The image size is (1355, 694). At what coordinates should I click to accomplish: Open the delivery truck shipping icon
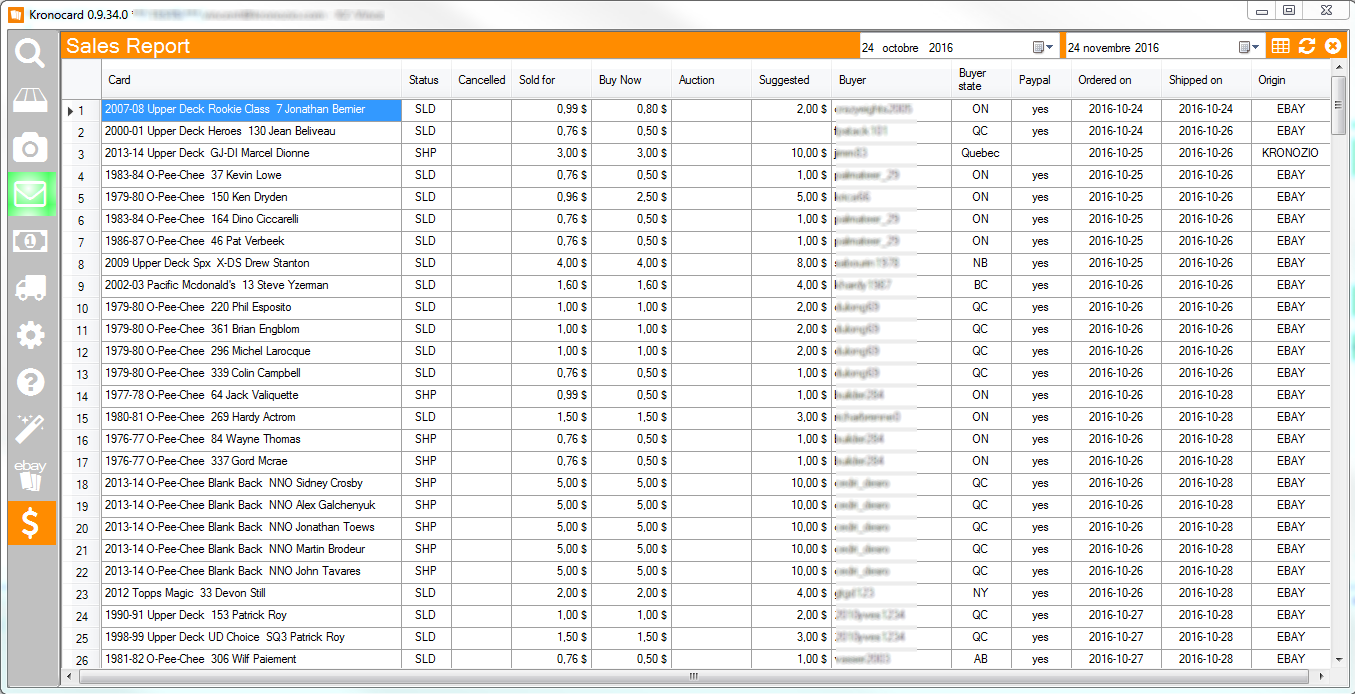30,288
